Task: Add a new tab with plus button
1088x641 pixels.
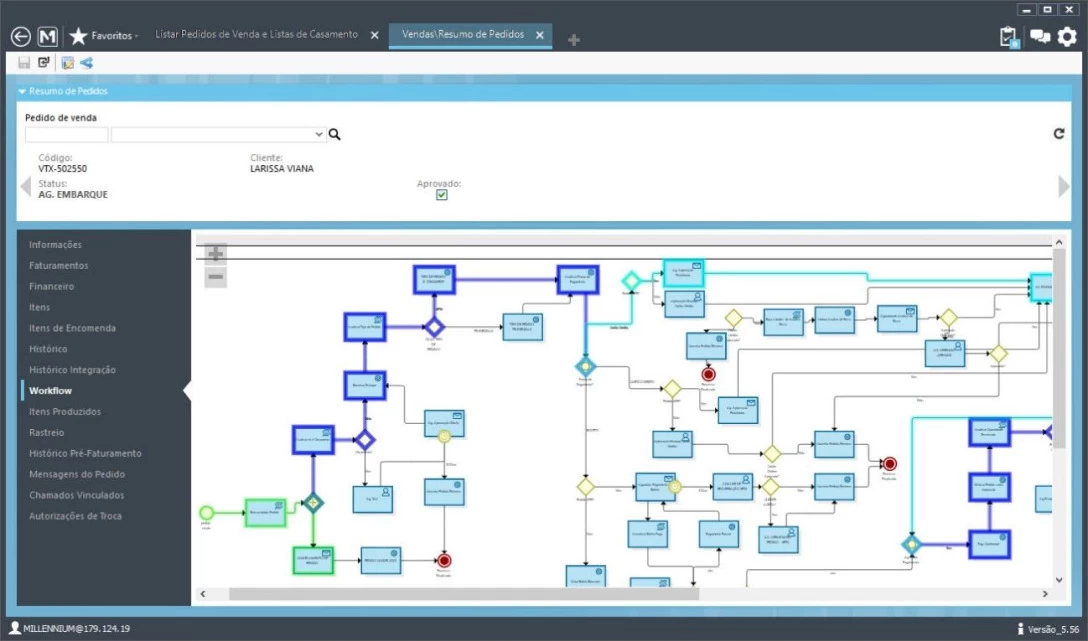Action: pos(574,40)
